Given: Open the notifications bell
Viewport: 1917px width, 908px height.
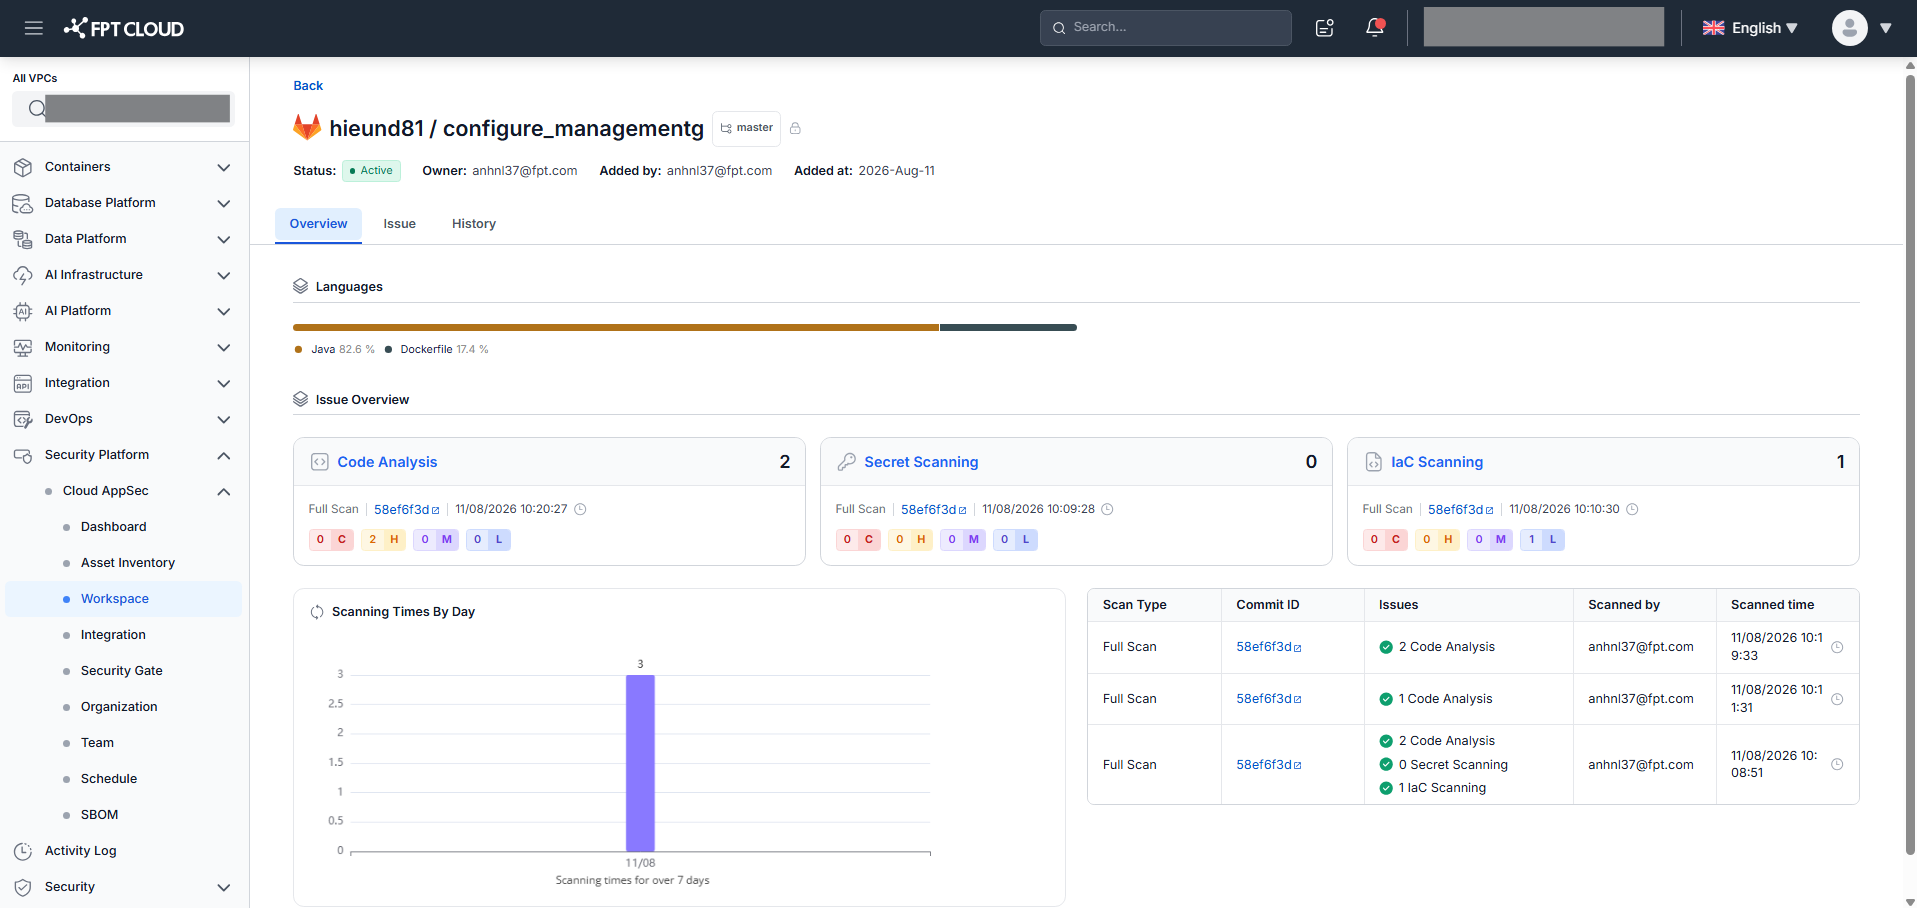Looking at the screenshot, I should 1375,28.
